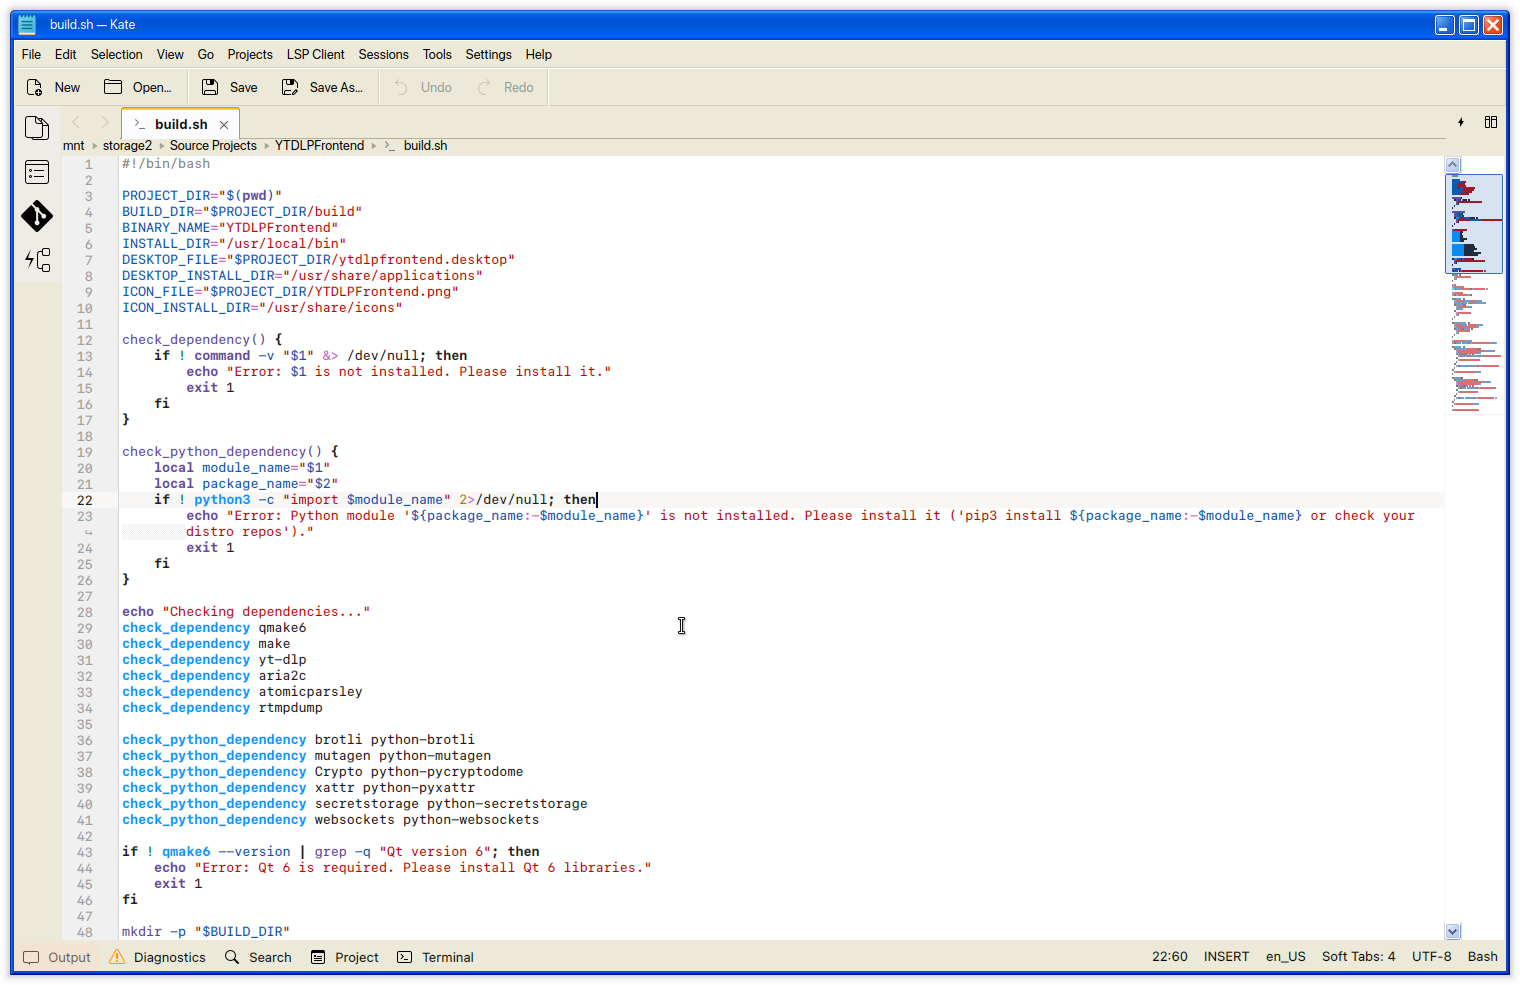
Task: Open the Soft Tabs: 4 indentation menu
Action: pos(1359,957)
